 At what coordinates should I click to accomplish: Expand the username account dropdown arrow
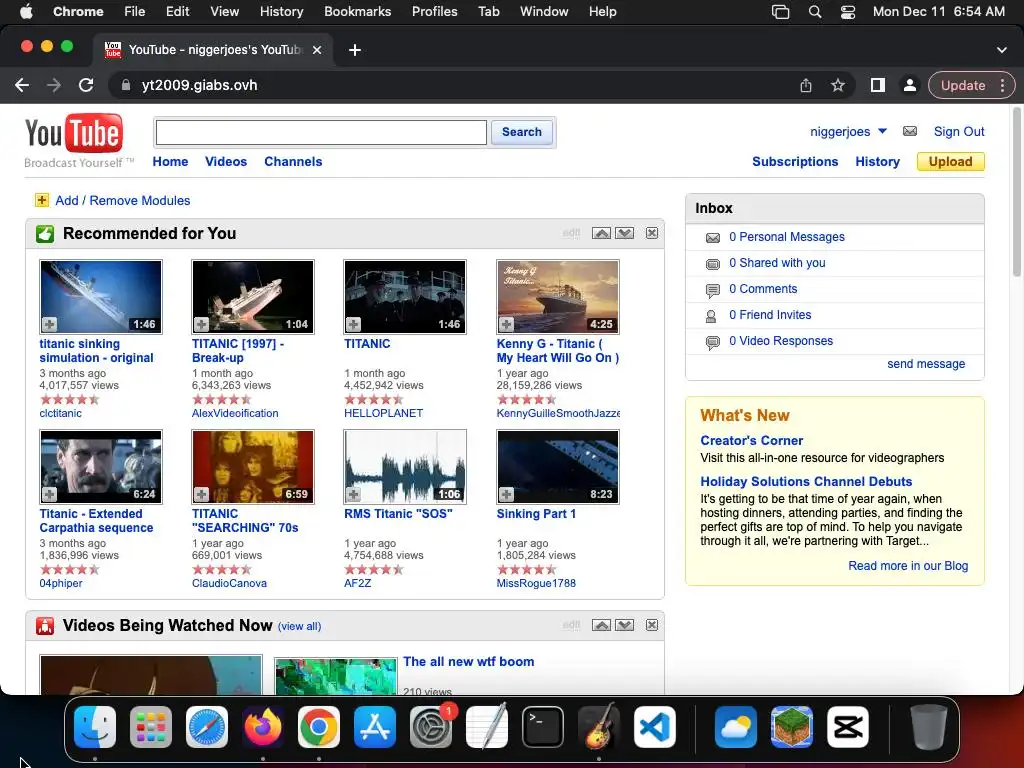[x=882, y=131]
